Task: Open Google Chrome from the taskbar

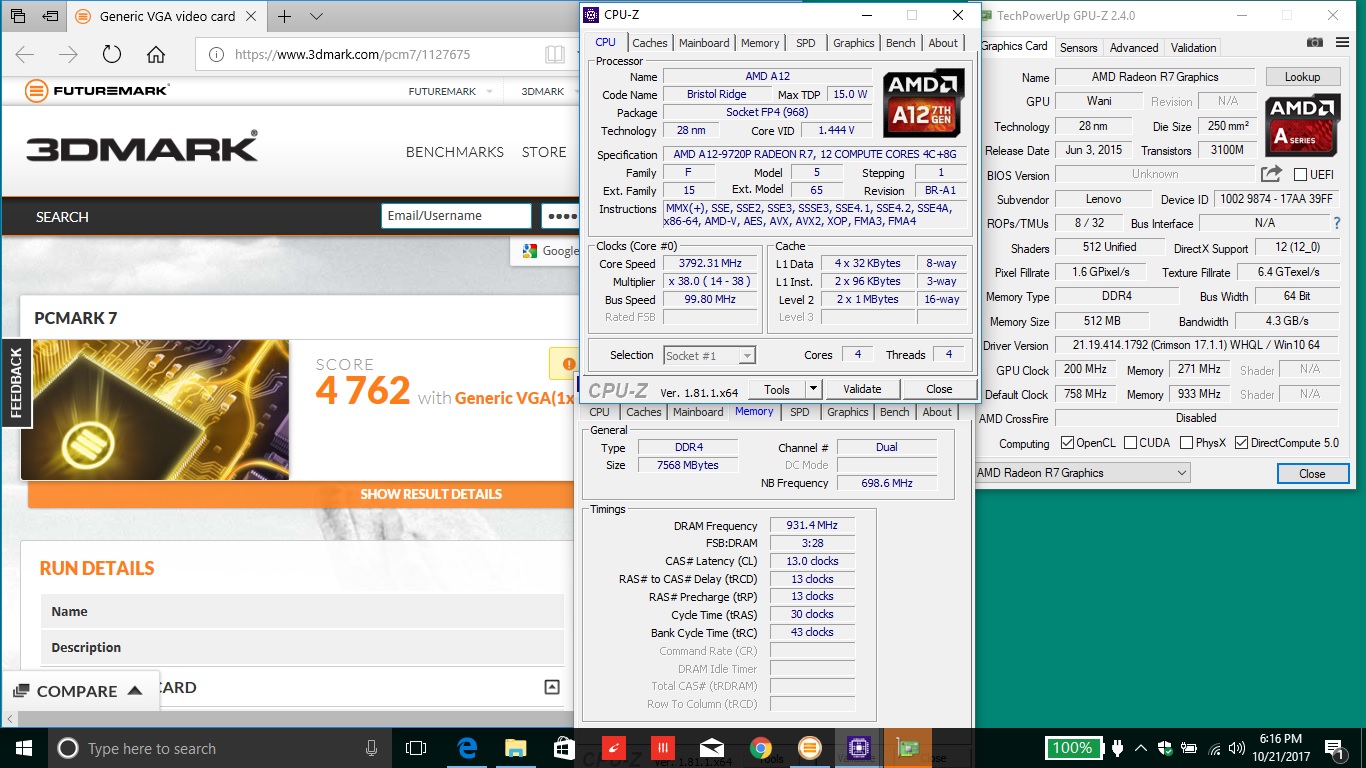Action: click(761, 747)
